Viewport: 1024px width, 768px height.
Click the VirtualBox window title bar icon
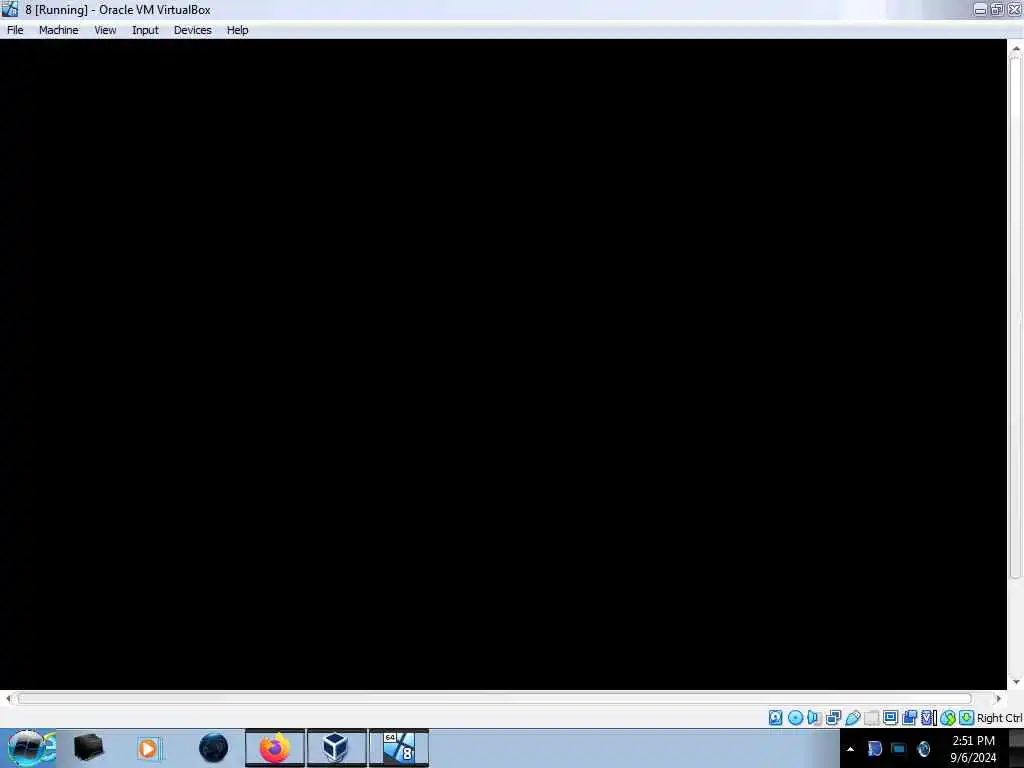point(10,9)
